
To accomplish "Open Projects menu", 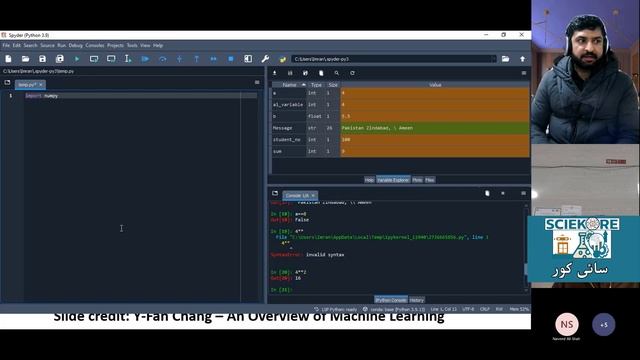I will (x=115, y=46).
